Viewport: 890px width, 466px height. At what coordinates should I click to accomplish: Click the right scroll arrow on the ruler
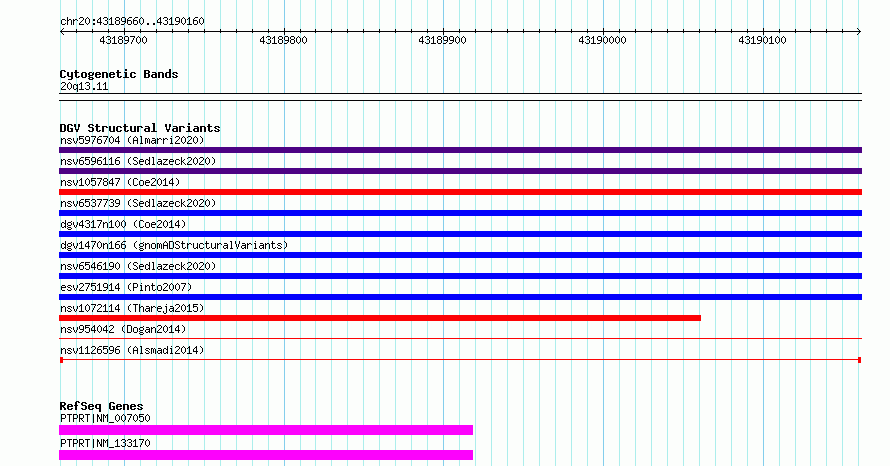click(x=859, y=32)
